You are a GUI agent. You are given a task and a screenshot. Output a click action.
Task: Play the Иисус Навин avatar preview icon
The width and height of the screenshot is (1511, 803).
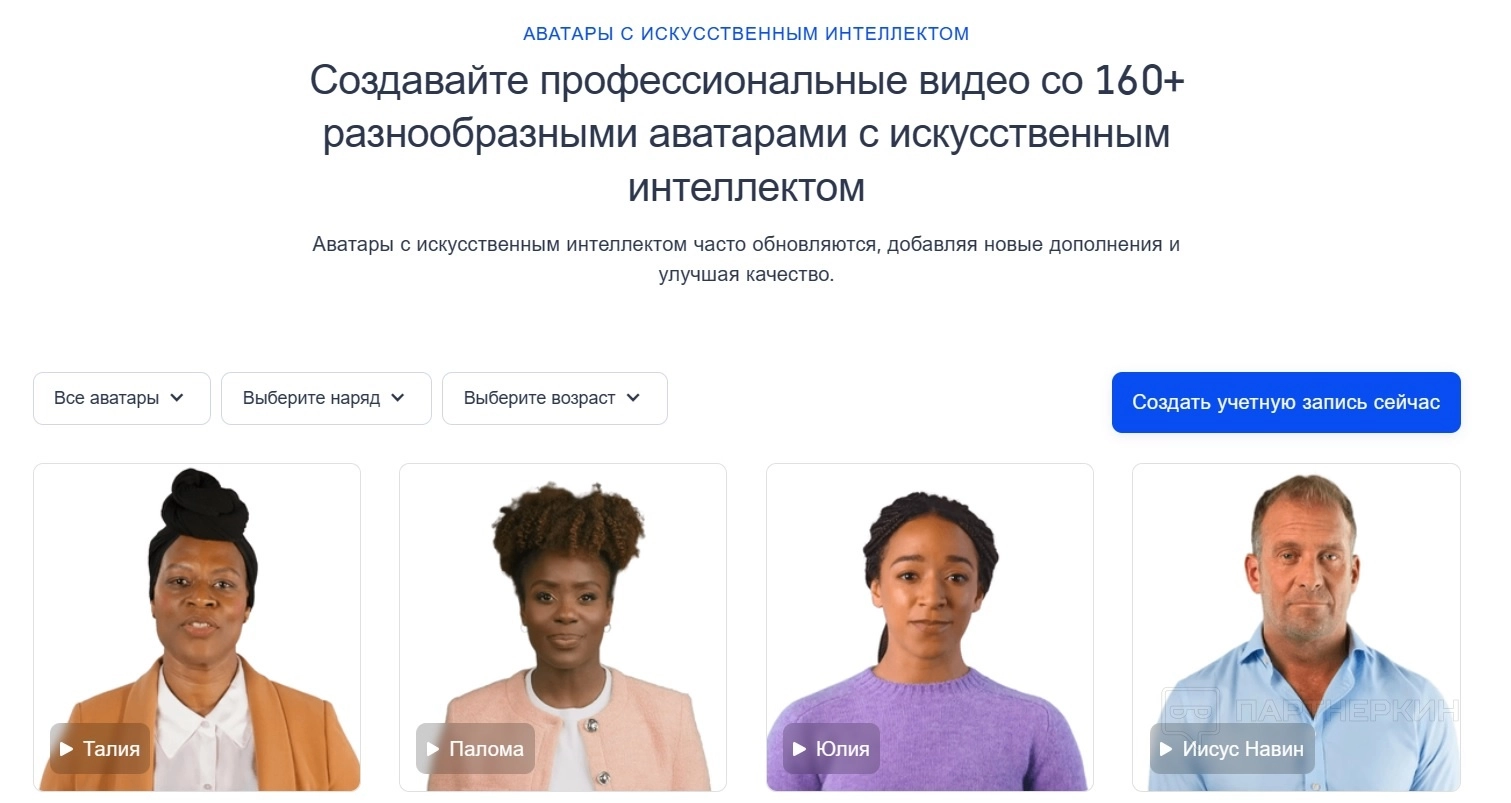(x=1166, y=749)
